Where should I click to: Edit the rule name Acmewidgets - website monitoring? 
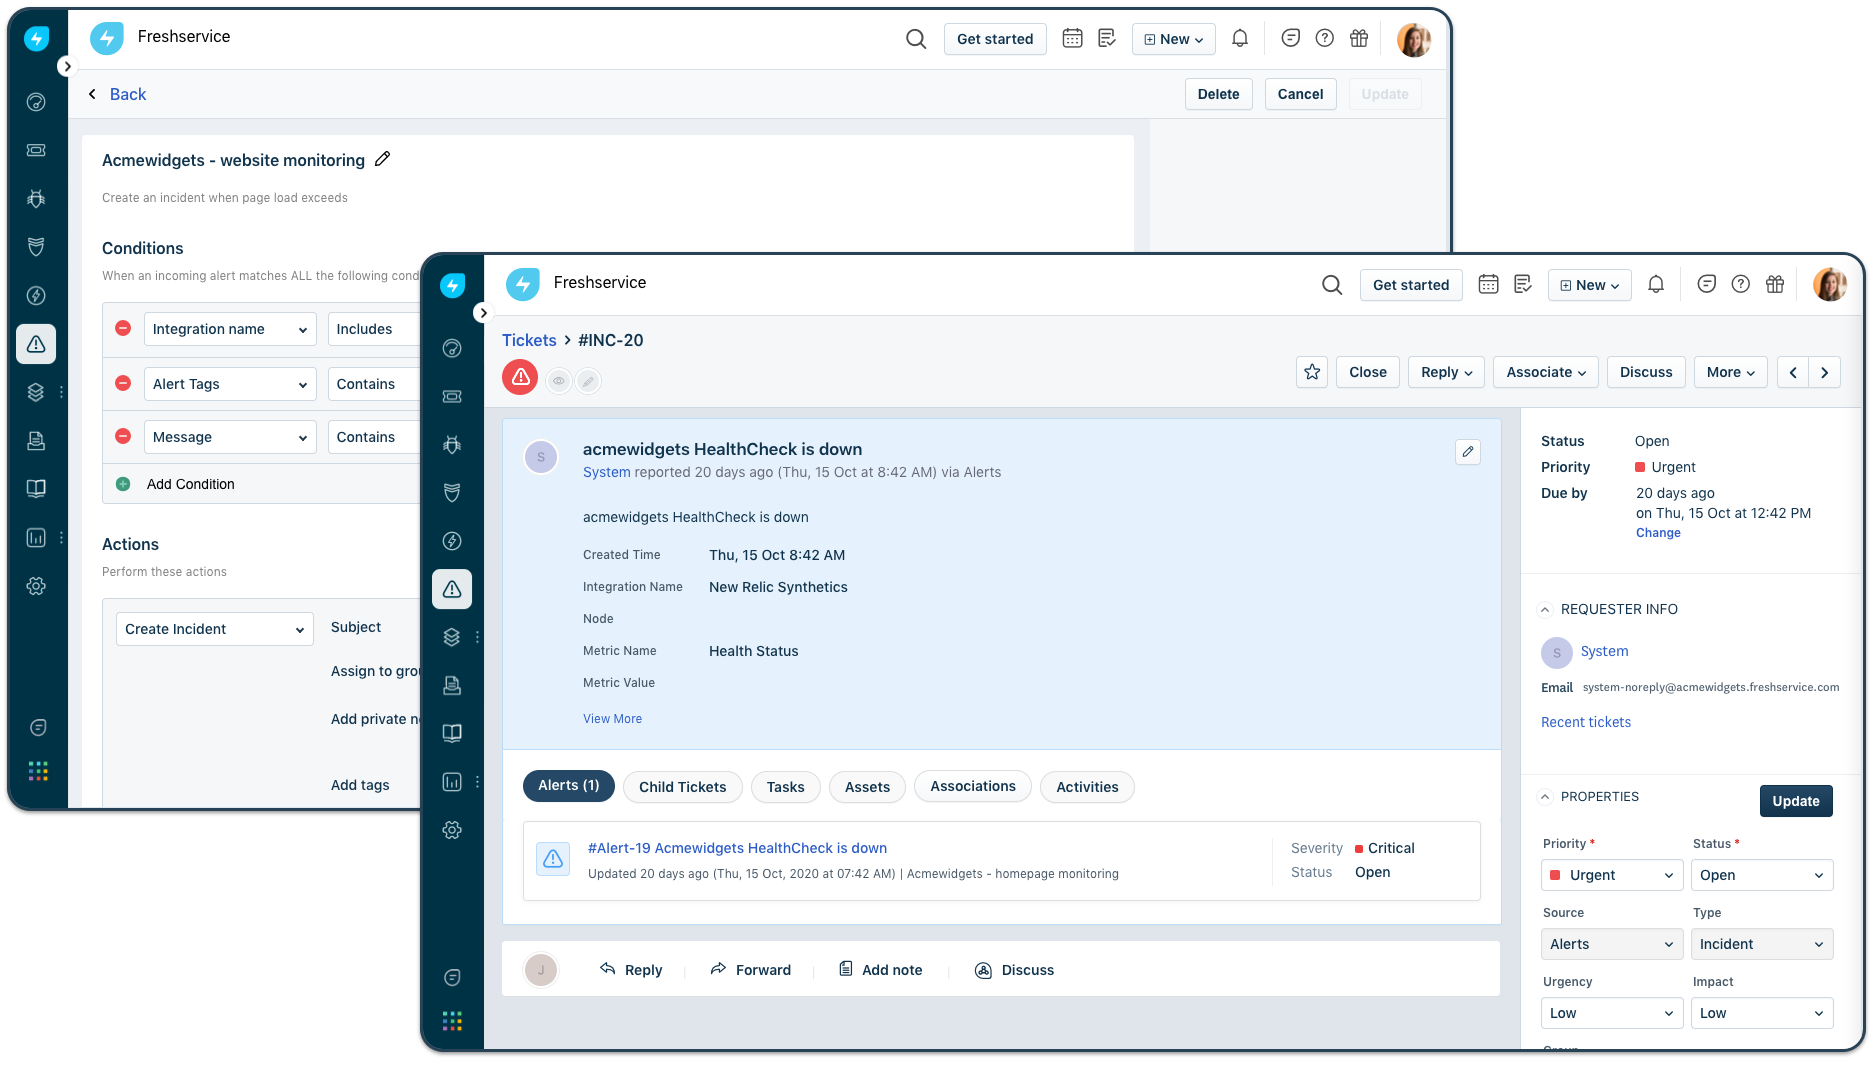pos(382,160)
